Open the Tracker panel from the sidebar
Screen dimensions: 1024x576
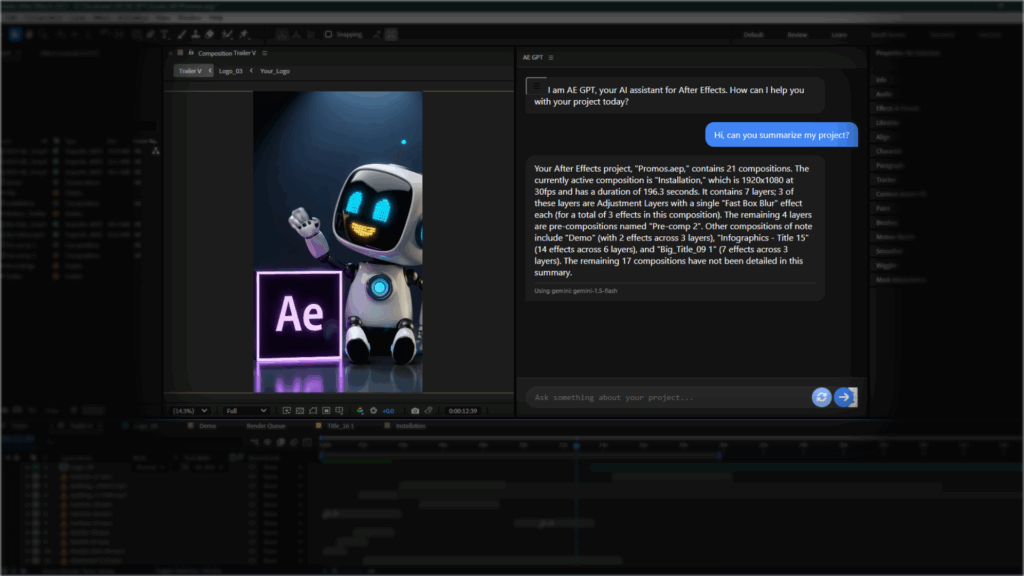coord(885,179)
